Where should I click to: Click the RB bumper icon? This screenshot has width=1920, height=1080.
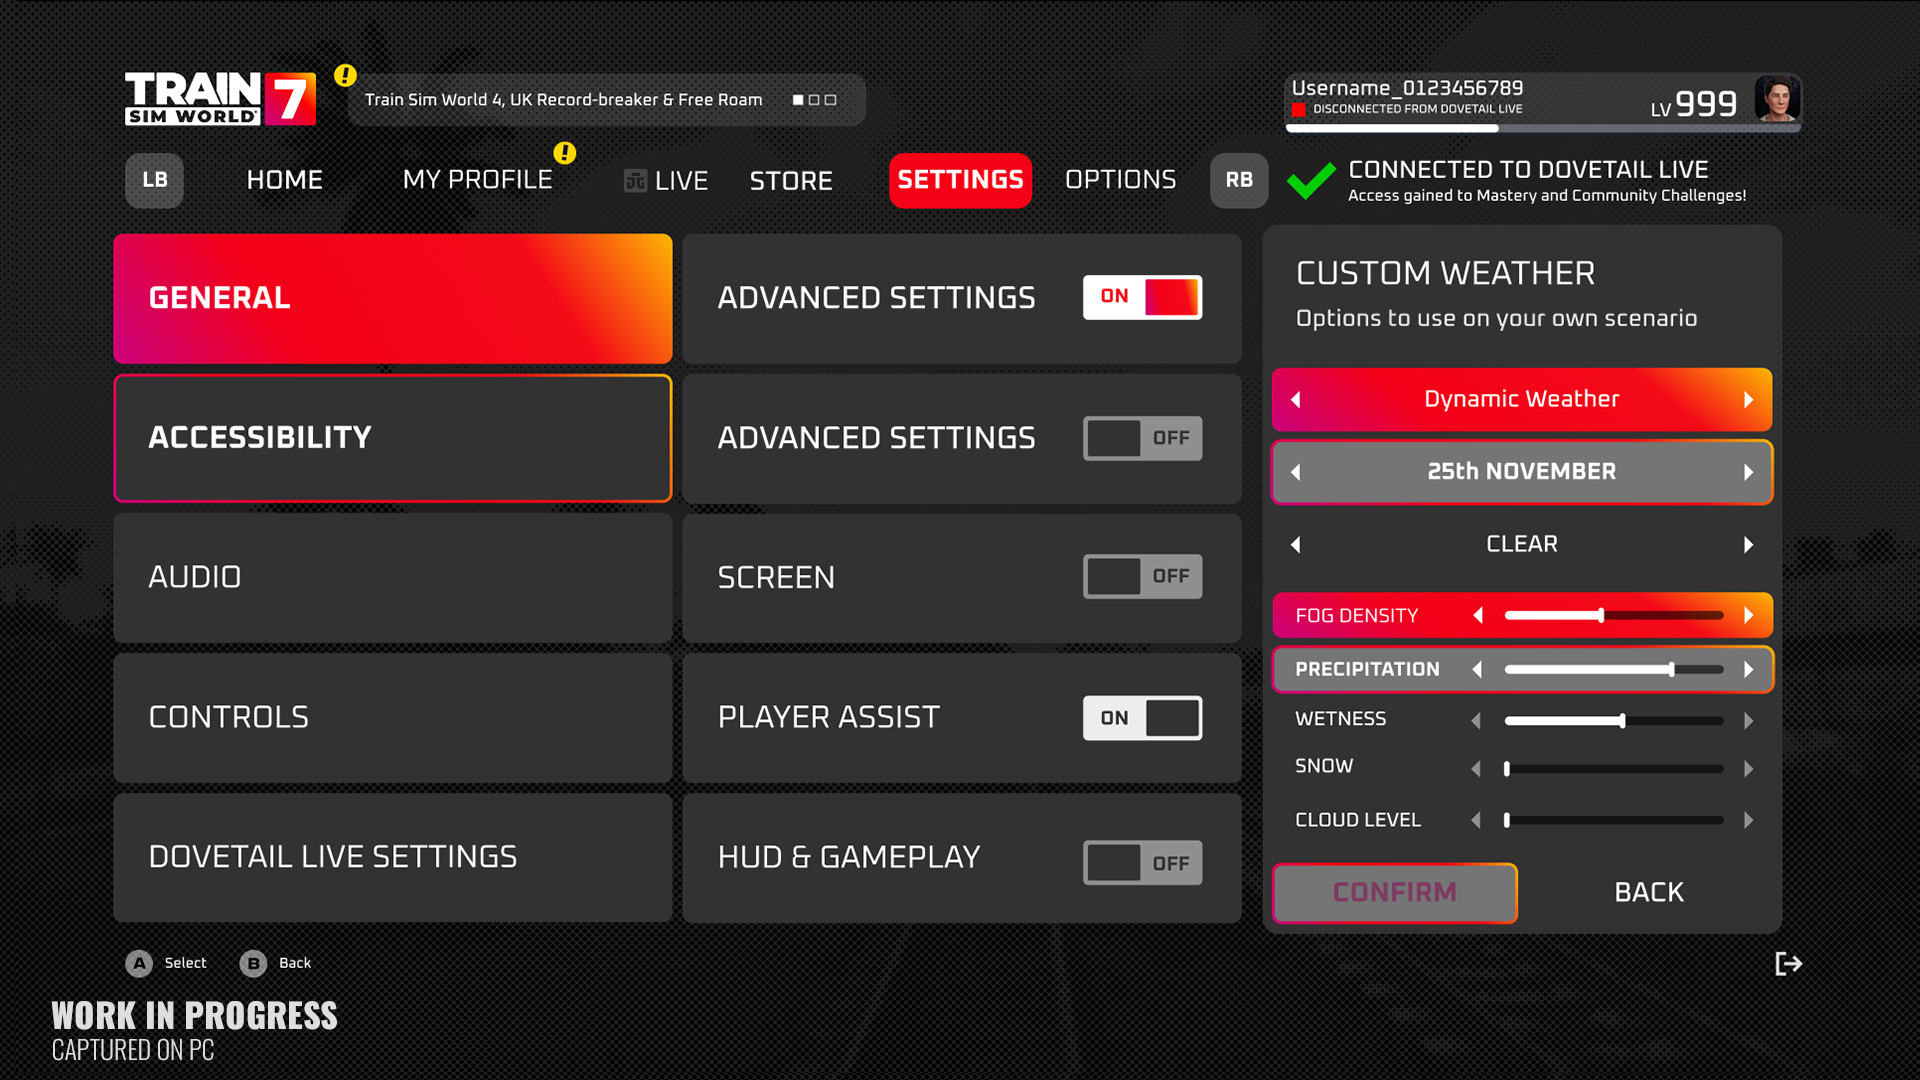[1239, 180]
